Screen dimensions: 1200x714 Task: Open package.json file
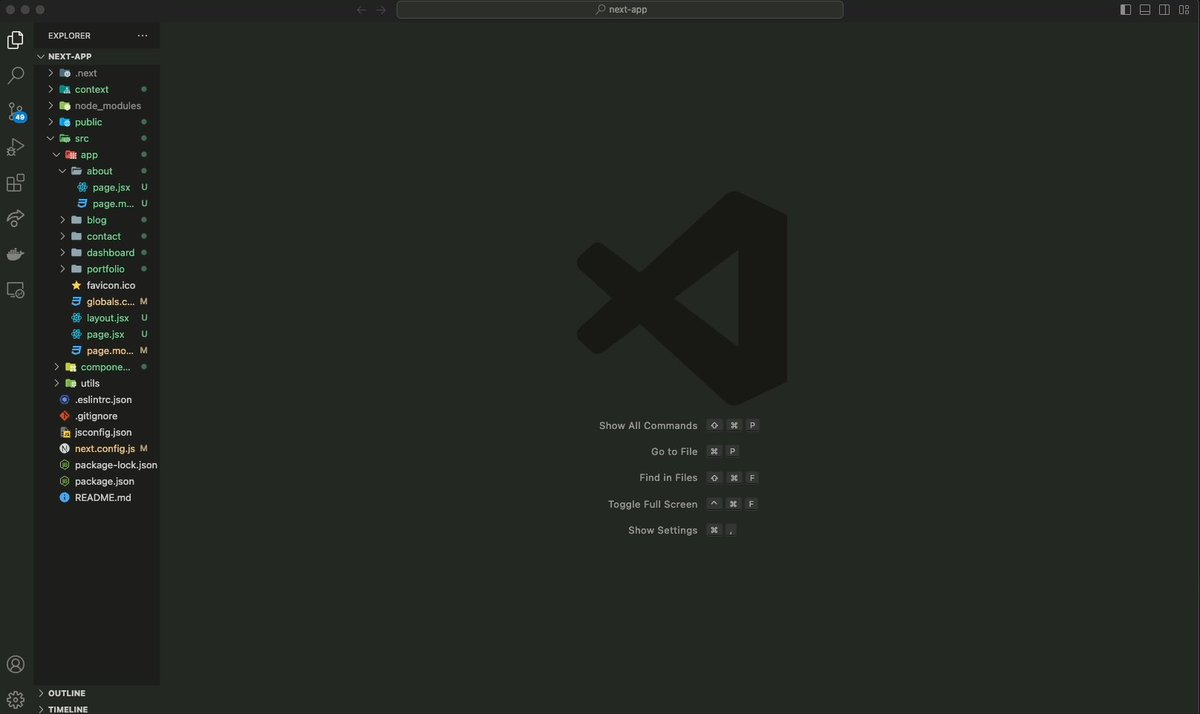[x=97, y=481]
